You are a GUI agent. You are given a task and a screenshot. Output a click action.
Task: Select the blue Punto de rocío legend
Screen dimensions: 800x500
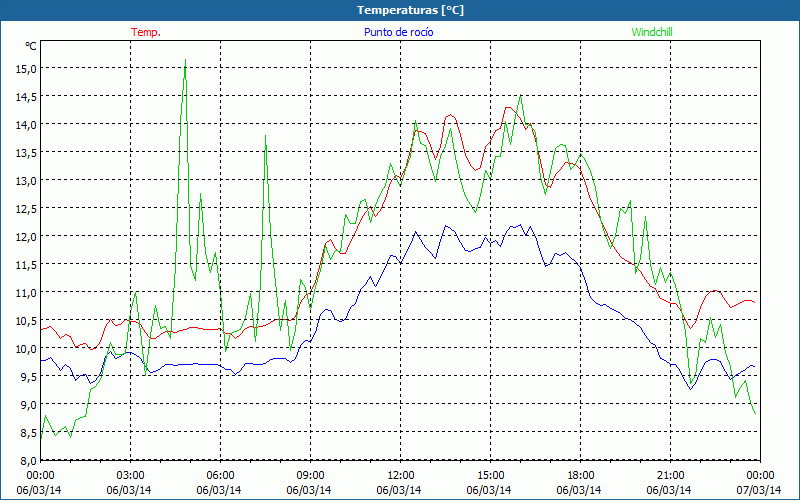point(398,32)
